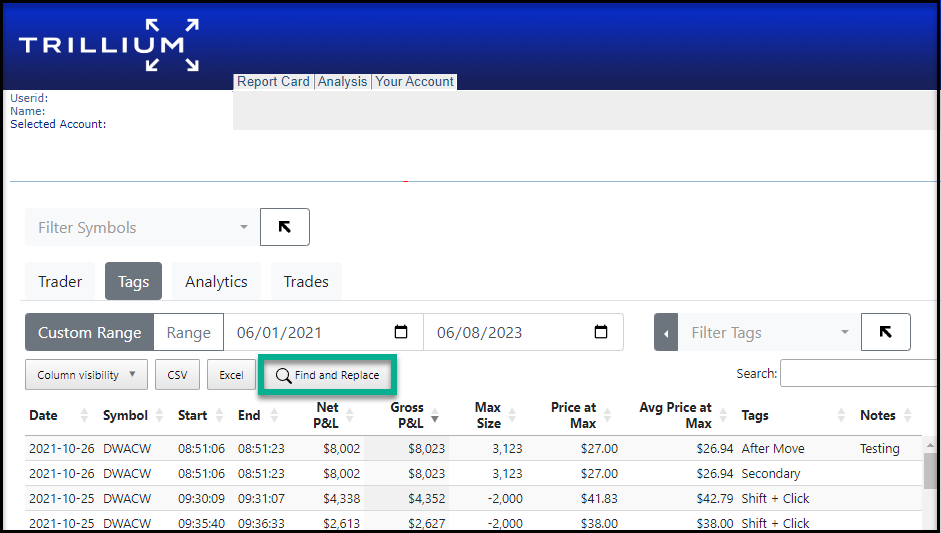Click arrow icon next to Filter Symbols
The height and width of the screenshot is (533, 941).
285,227
